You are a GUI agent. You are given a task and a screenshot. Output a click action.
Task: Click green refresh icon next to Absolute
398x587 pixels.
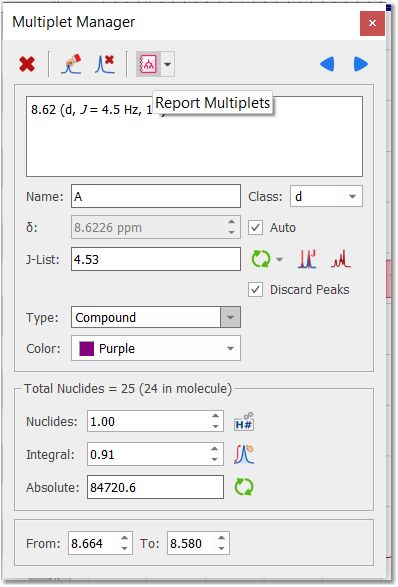244,487
